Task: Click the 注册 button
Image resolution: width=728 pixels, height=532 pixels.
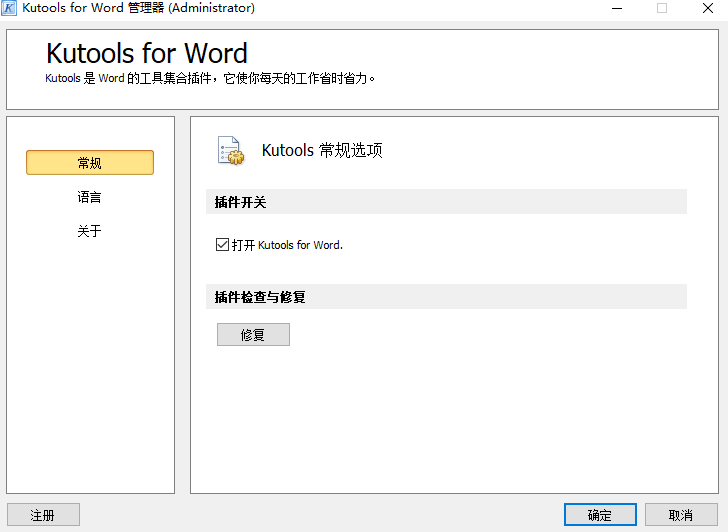Action: [x=43, y=515]
